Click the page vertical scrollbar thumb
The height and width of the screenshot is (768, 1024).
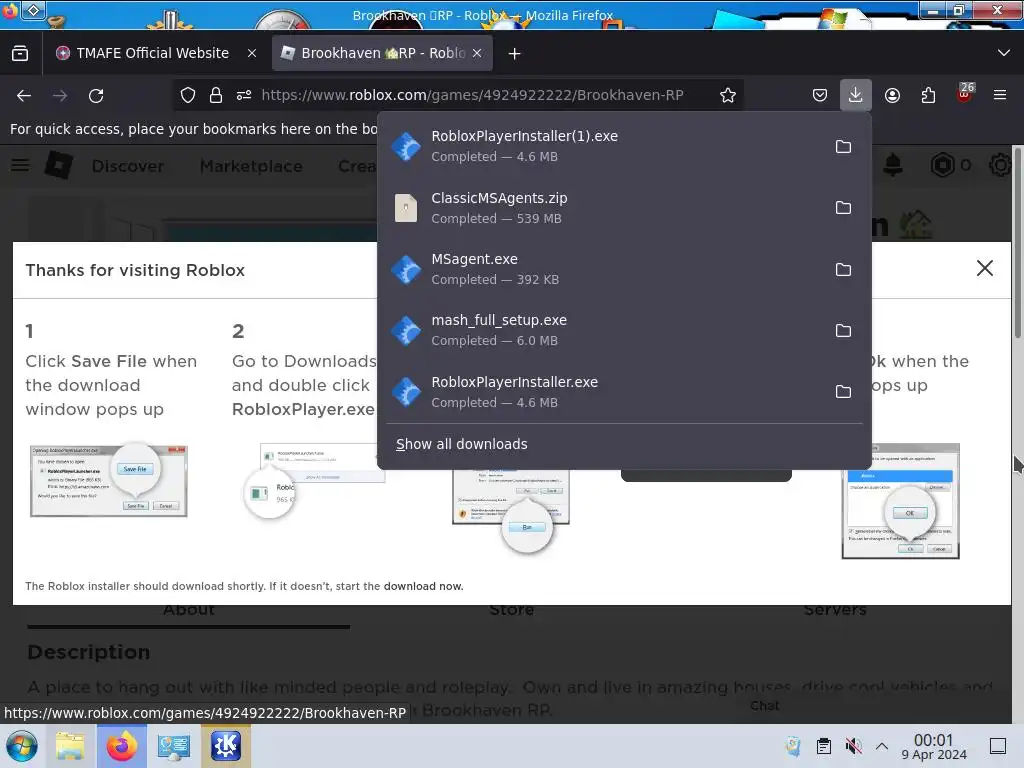coord(1018,242)
